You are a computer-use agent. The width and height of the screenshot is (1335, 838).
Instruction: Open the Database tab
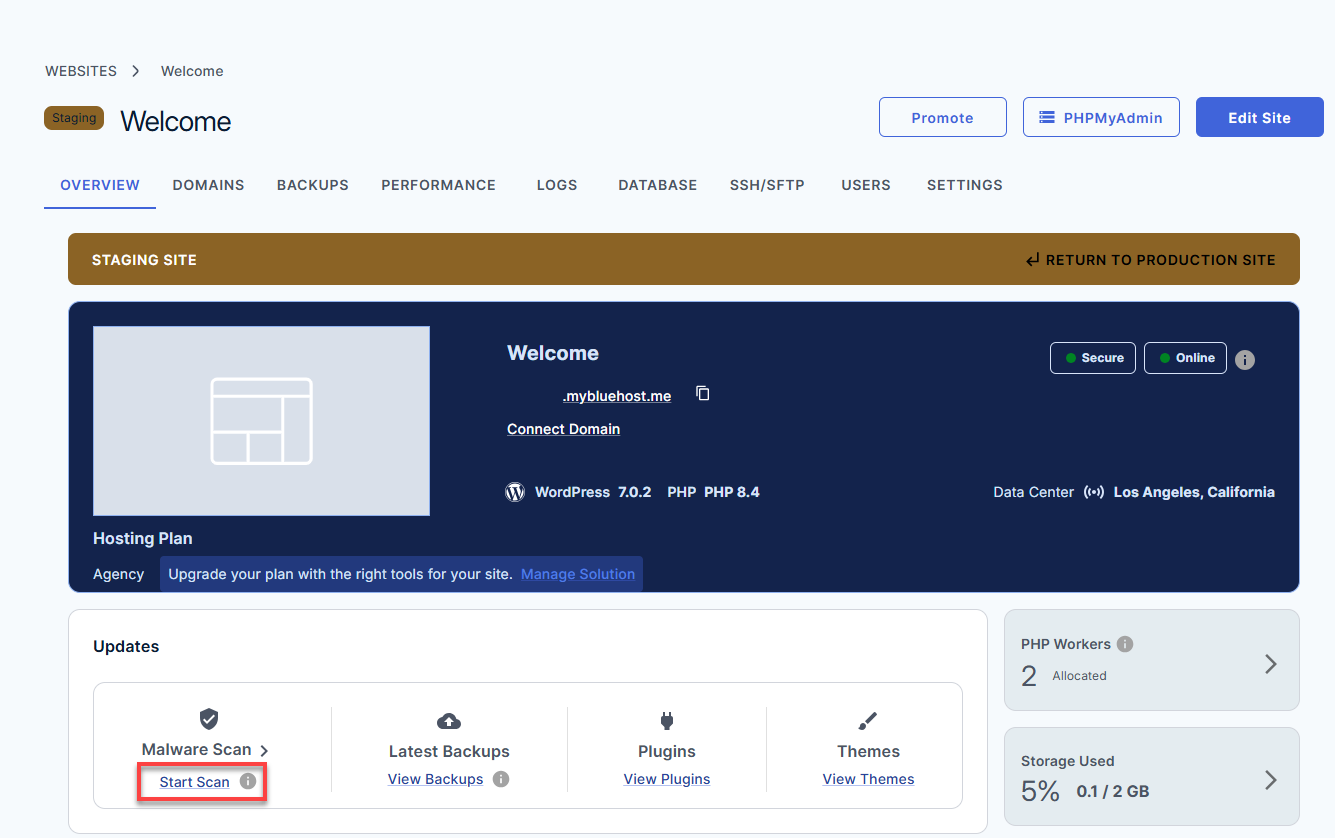pos(658,185)
